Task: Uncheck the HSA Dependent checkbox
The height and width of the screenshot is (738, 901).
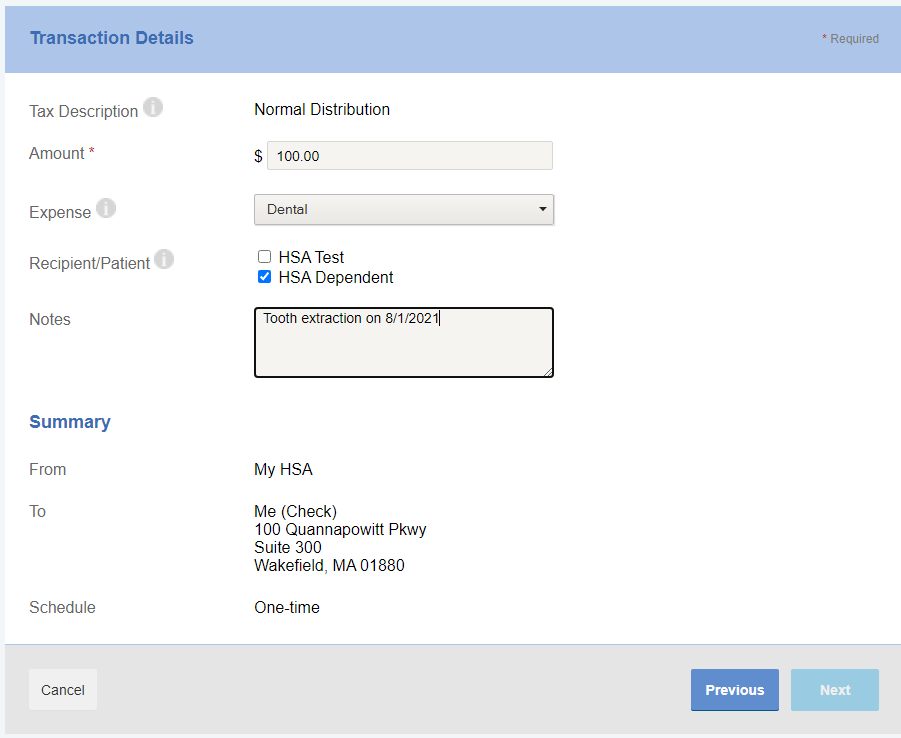Action: (x=265, y=277)
